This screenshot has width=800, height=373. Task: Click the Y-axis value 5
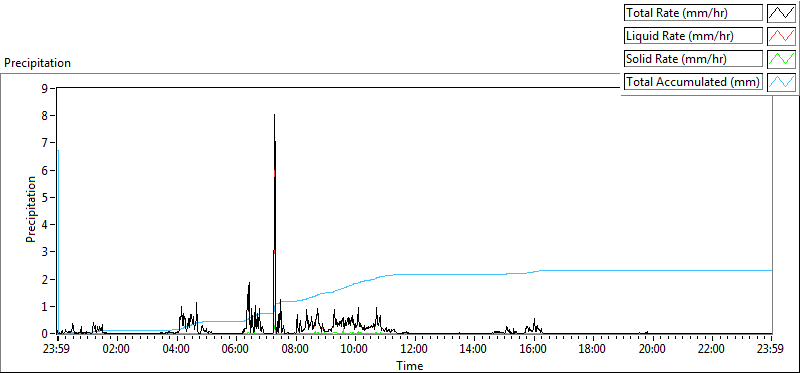(45, 197)
